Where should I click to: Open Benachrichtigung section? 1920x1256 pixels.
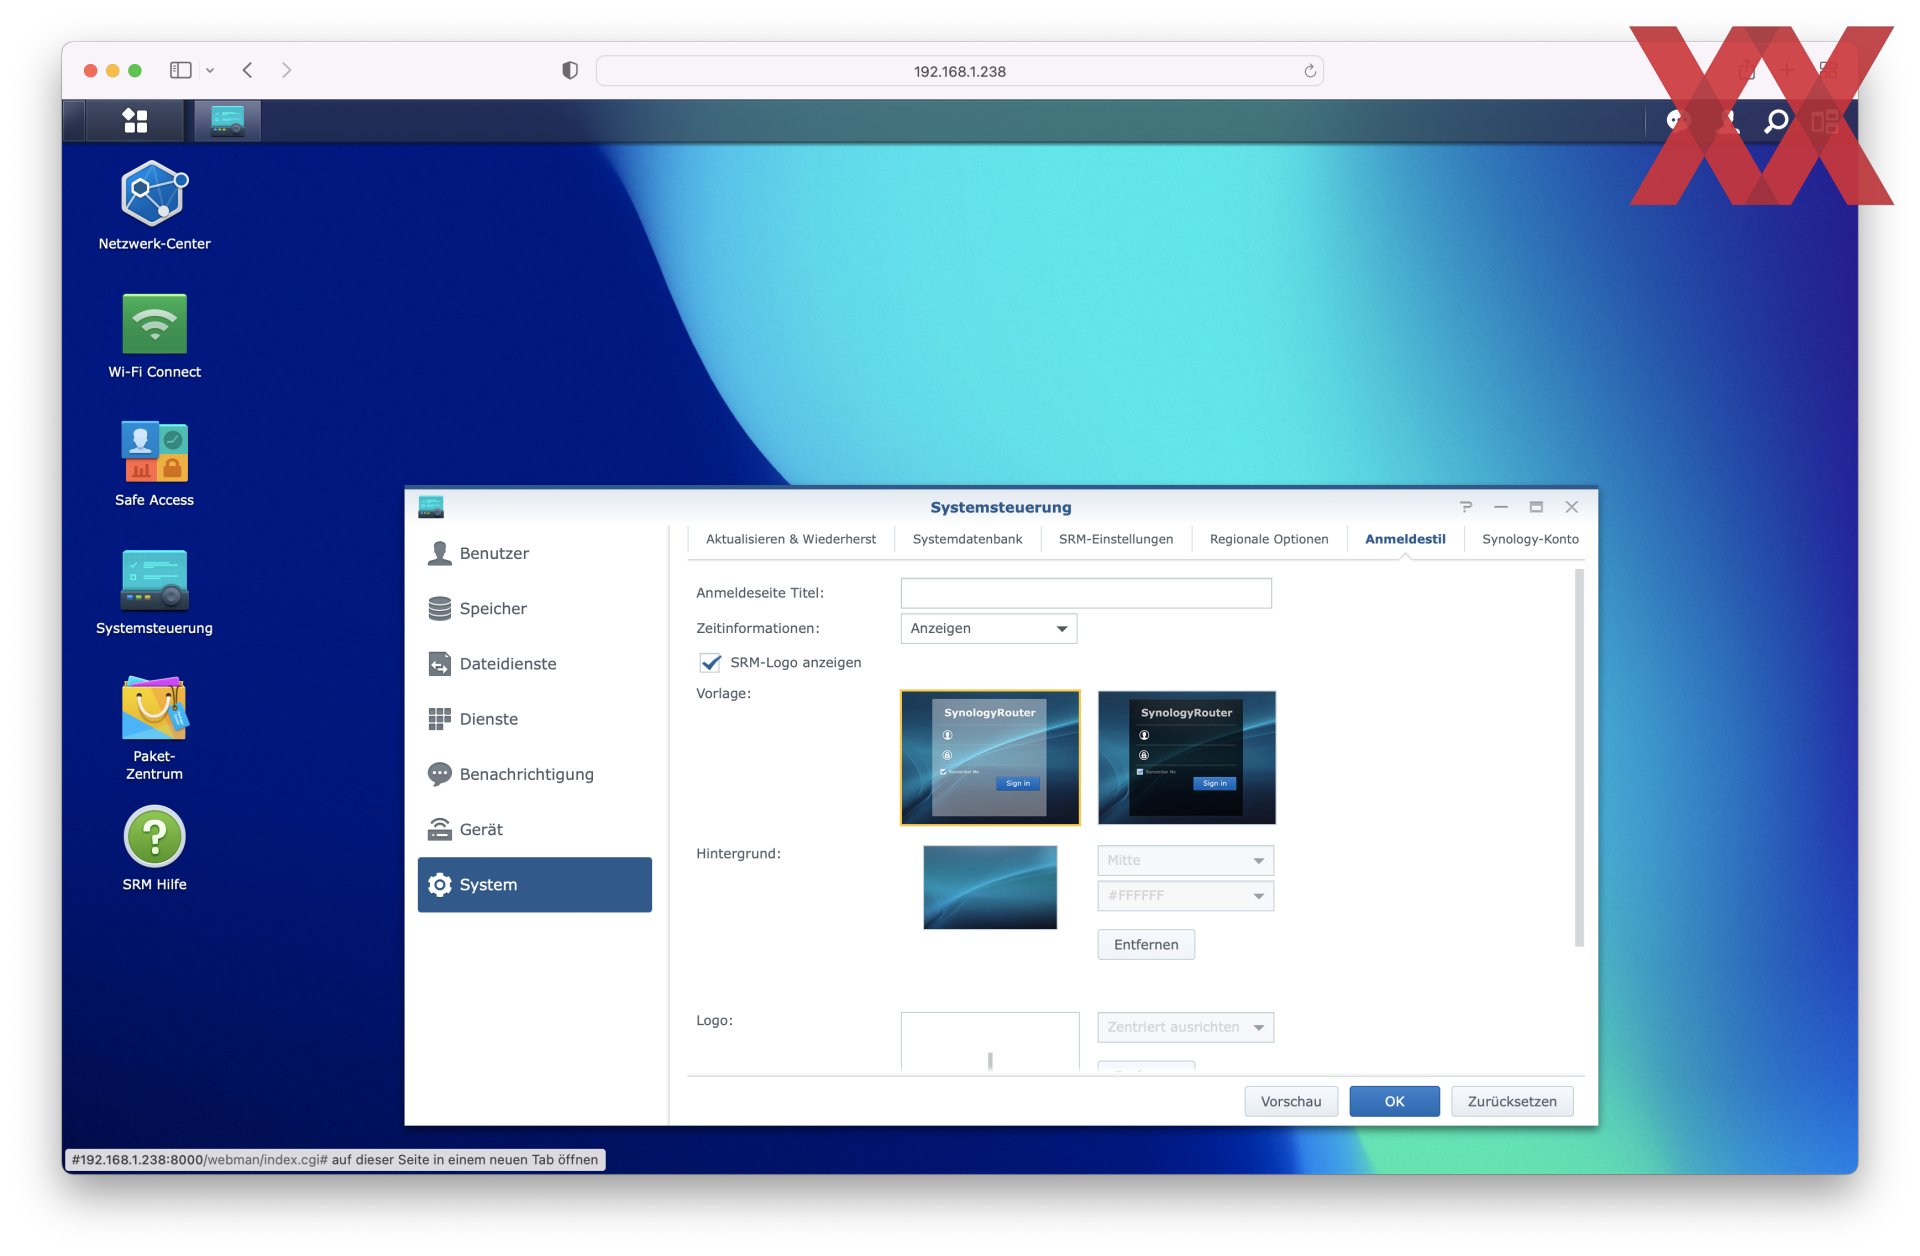click(535, 774)
